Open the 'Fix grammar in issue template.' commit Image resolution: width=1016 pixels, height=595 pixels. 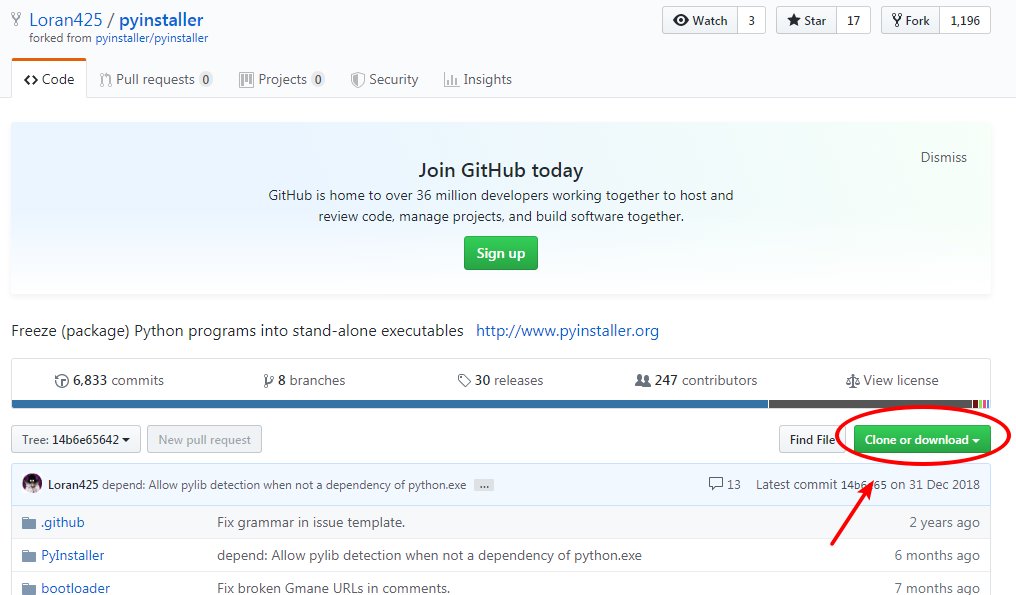(311, 522)
